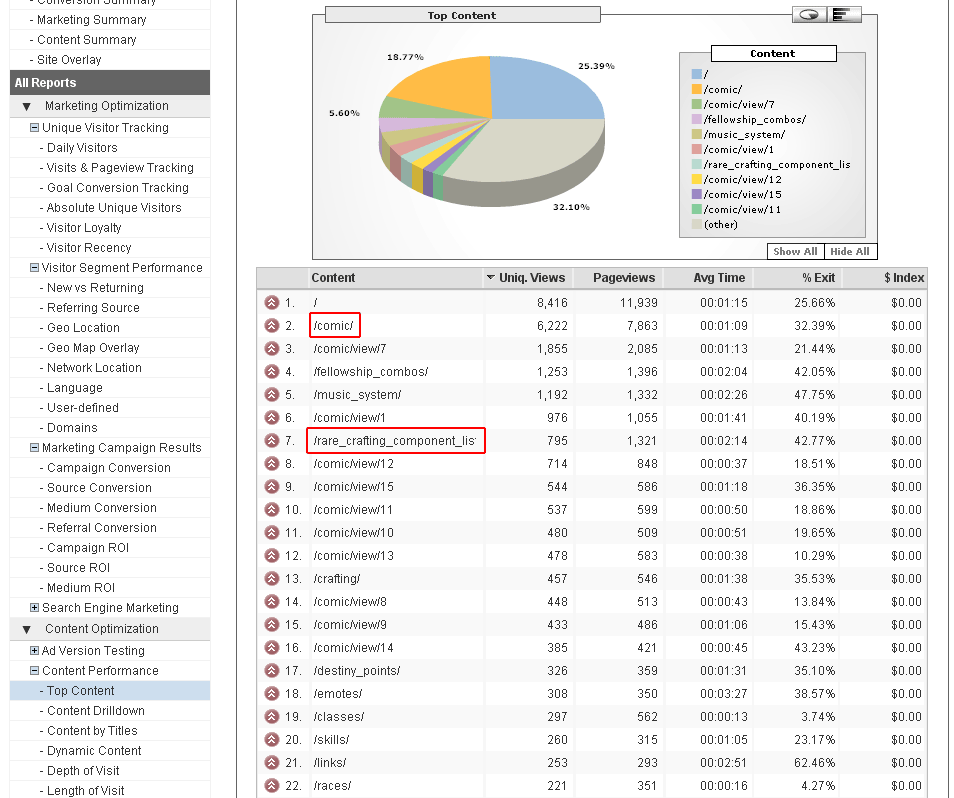Image resolution: width=954 pixels, height=798 pixels.
Task: Toggle the (other) legend swatch
Action: pos(697,224)
